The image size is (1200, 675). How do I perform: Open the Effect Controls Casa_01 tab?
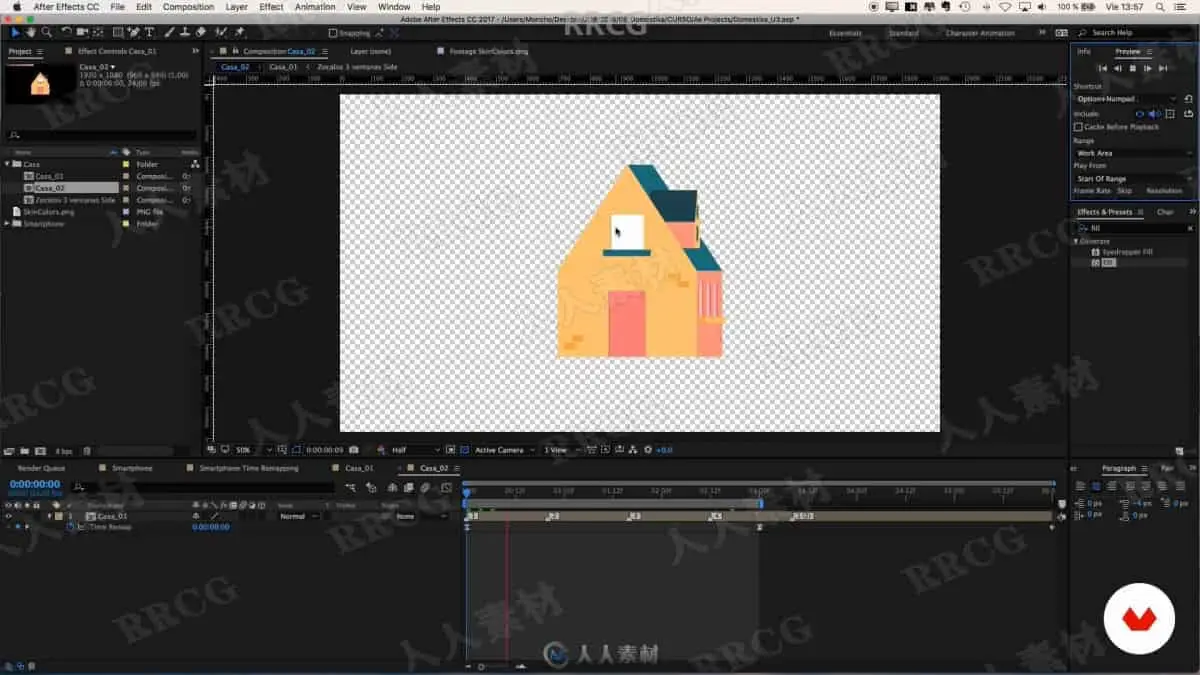117,50
